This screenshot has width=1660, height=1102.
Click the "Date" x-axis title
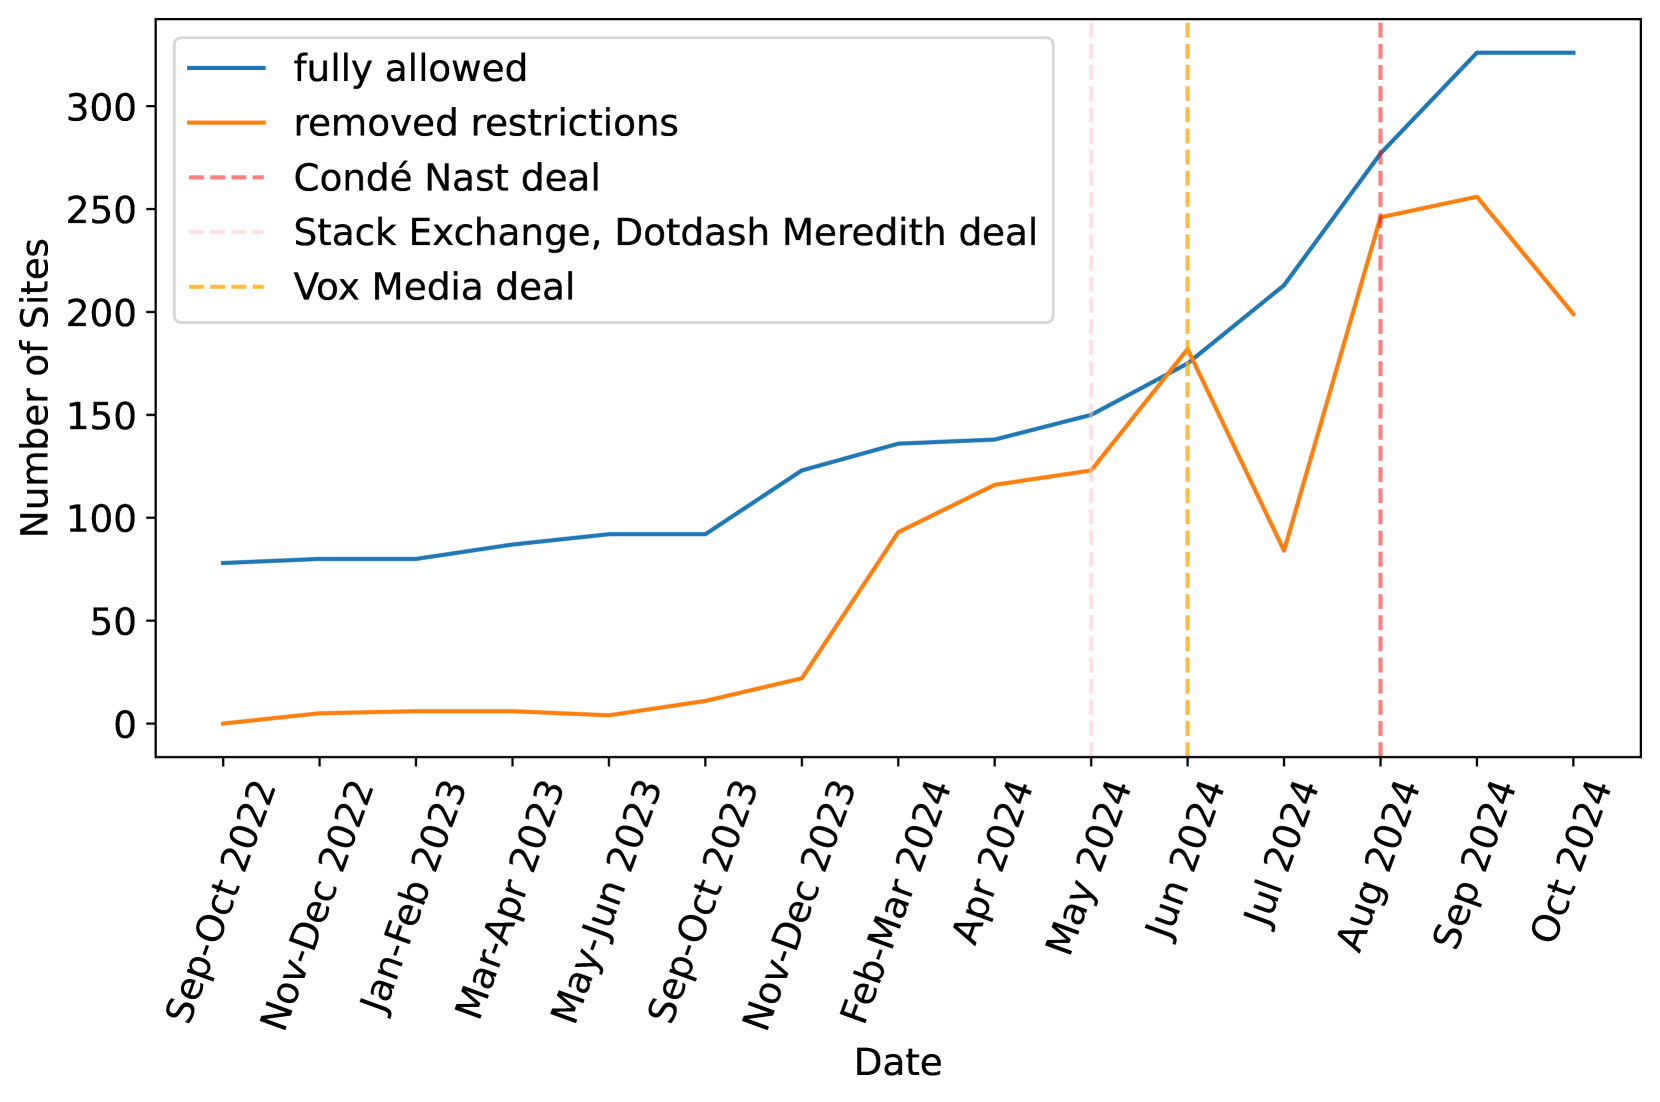coord(897,1062)
